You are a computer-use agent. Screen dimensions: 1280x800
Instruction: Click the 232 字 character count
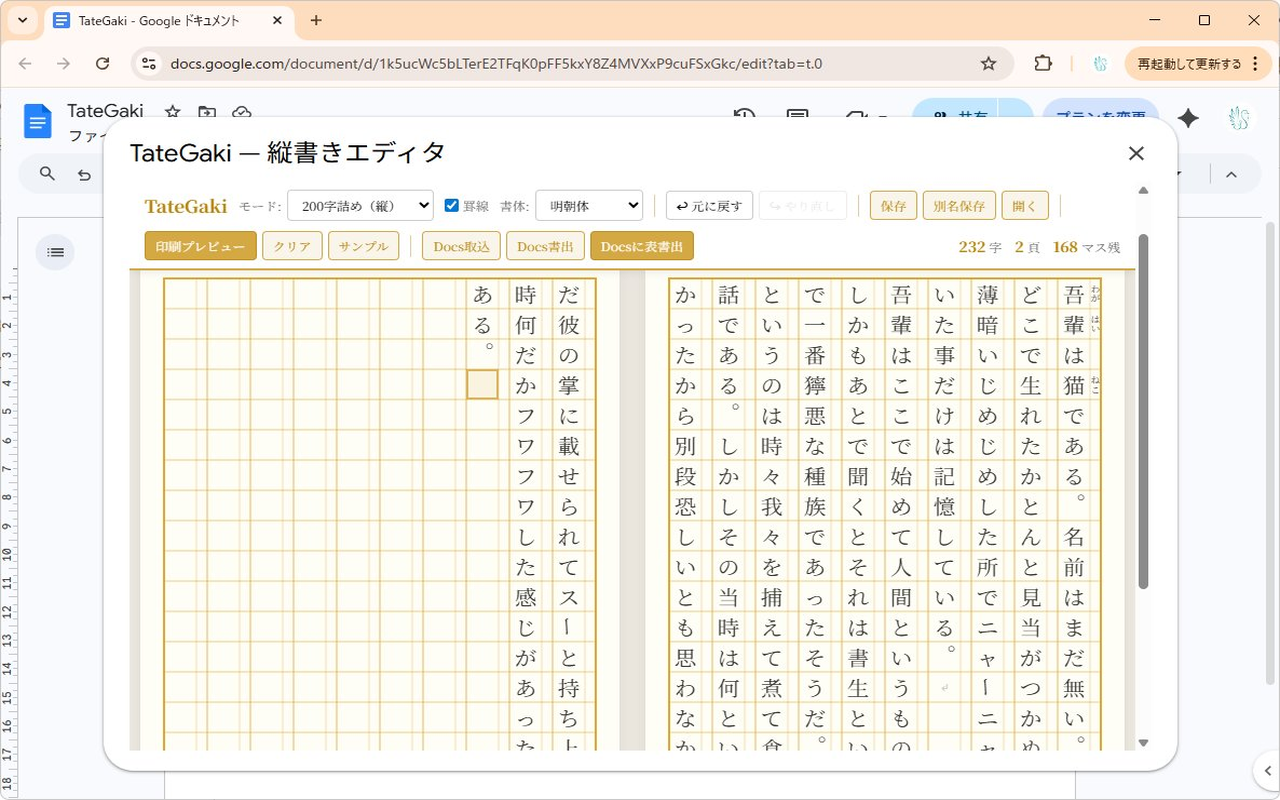tap(979, 247)
